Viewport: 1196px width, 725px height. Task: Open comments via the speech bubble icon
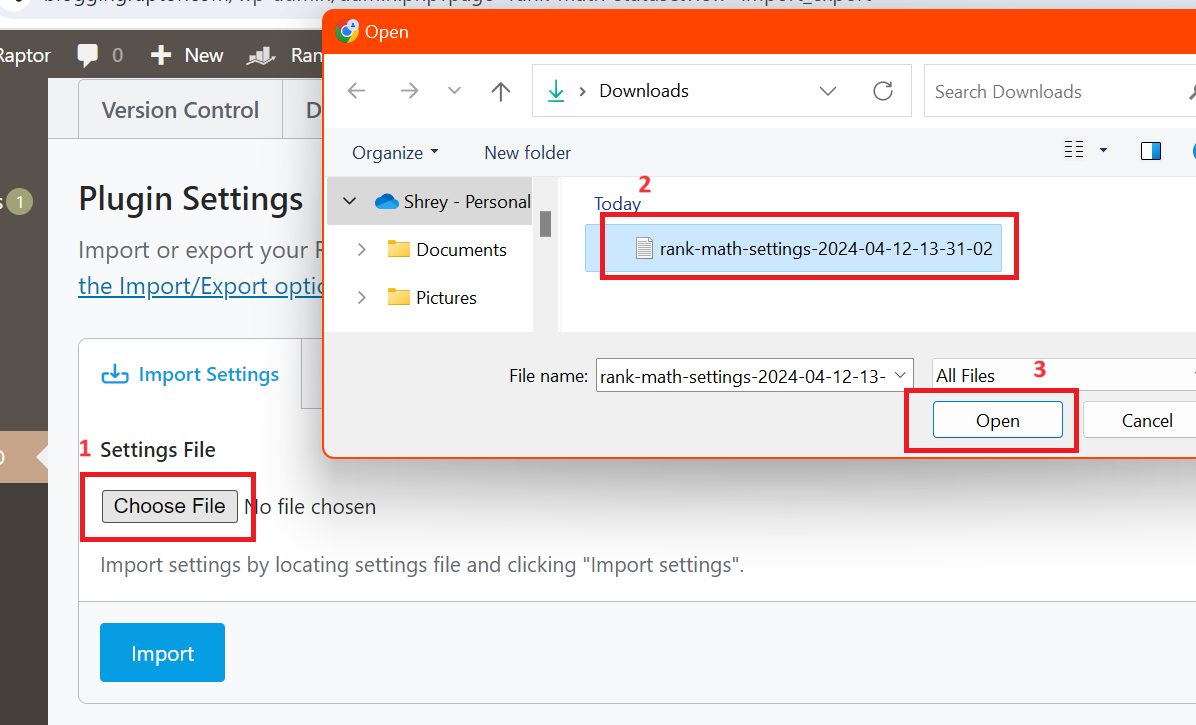[x=88, y=55]
